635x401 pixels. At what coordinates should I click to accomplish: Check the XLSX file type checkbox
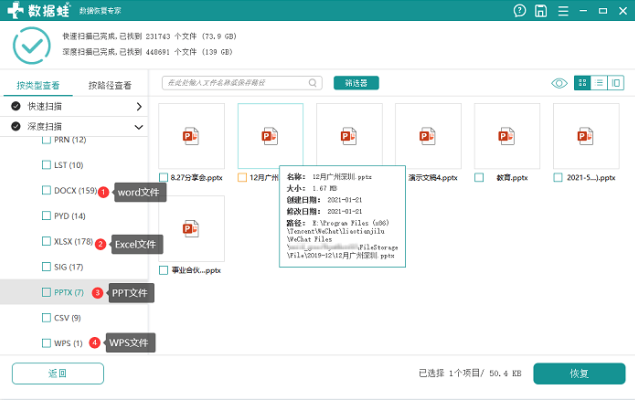[x=46, y=242]
